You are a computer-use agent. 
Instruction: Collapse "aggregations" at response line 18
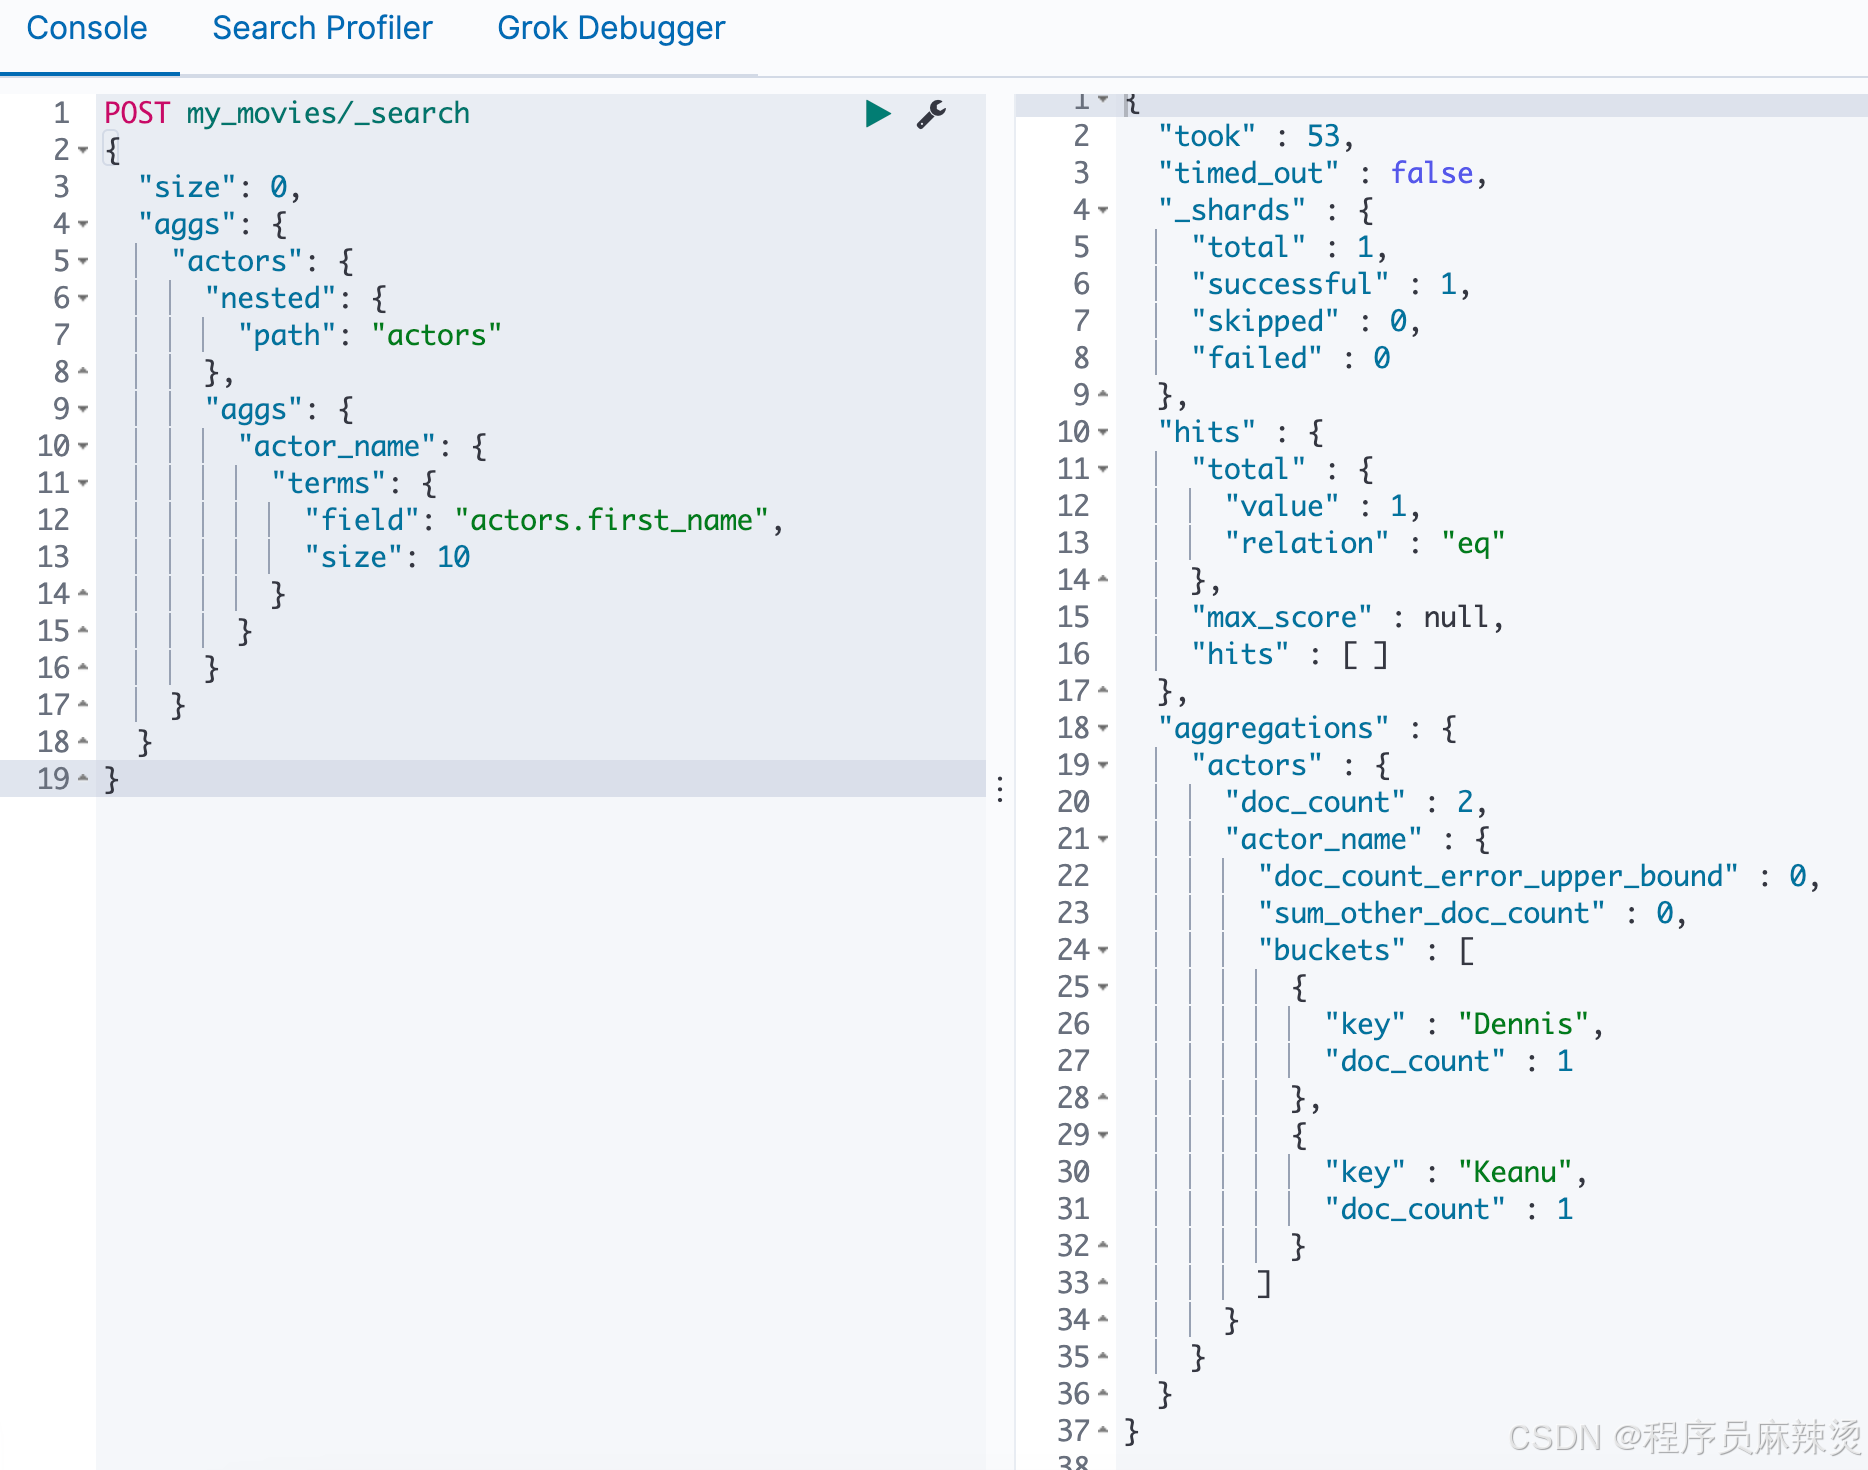(x=1104, y=728)
